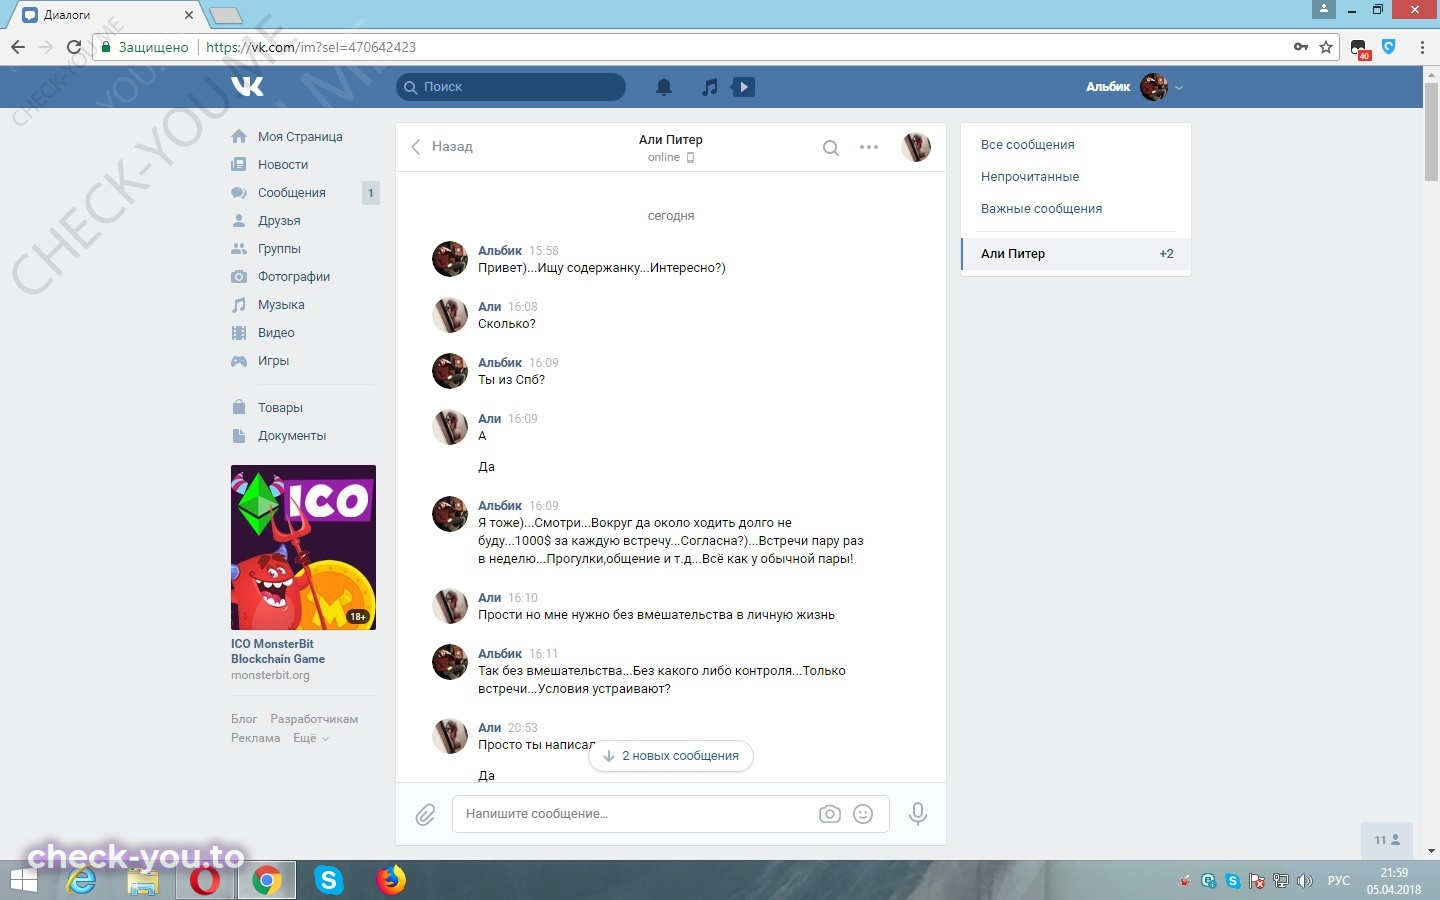Viewport: 1440px width, 900px height.
Task: Open File Explorer from the taskbar
Action: click(x=143, y=881)
